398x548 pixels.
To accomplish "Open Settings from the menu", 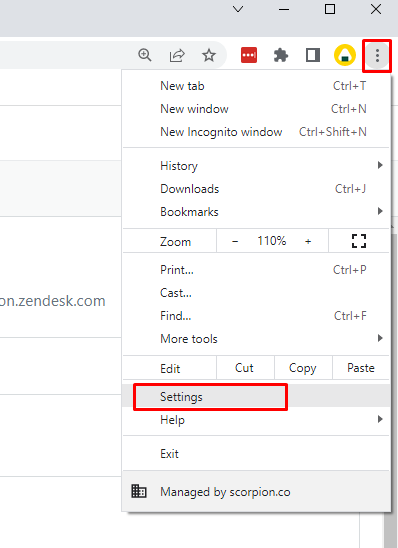I will [x=256, y=397].
